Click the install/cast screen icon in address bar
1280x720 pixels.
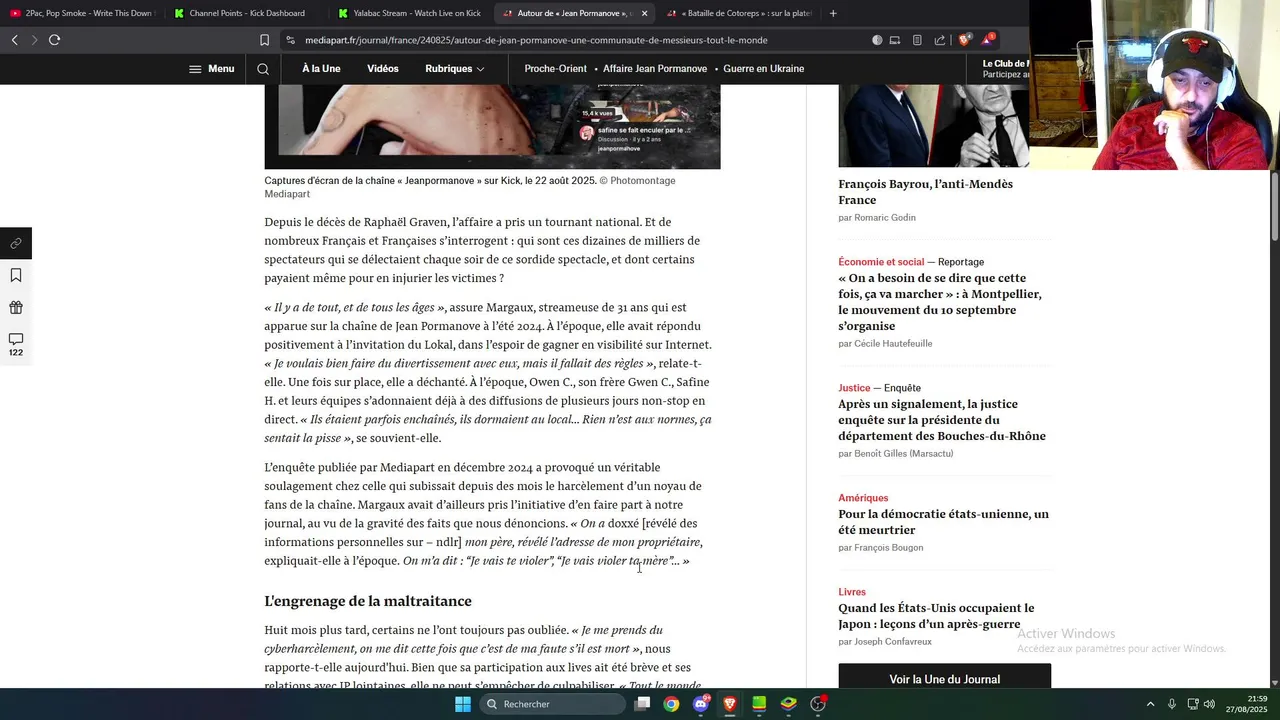(895, 40)
